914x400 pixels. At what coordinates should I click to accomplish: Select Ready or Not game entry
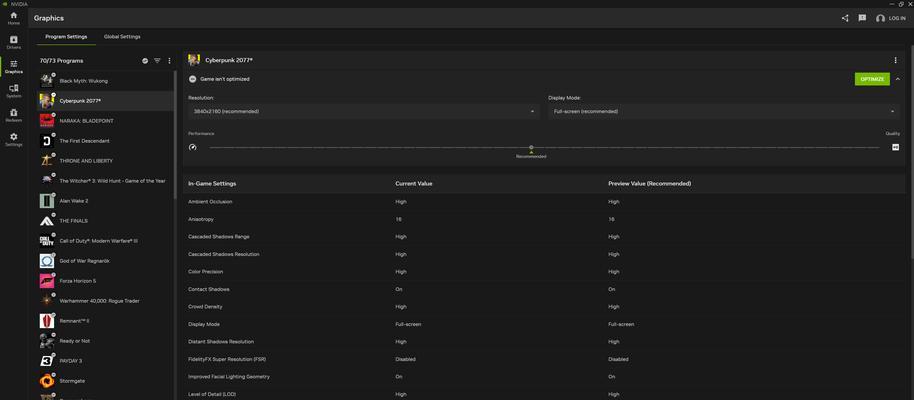[x=106, y=341]
